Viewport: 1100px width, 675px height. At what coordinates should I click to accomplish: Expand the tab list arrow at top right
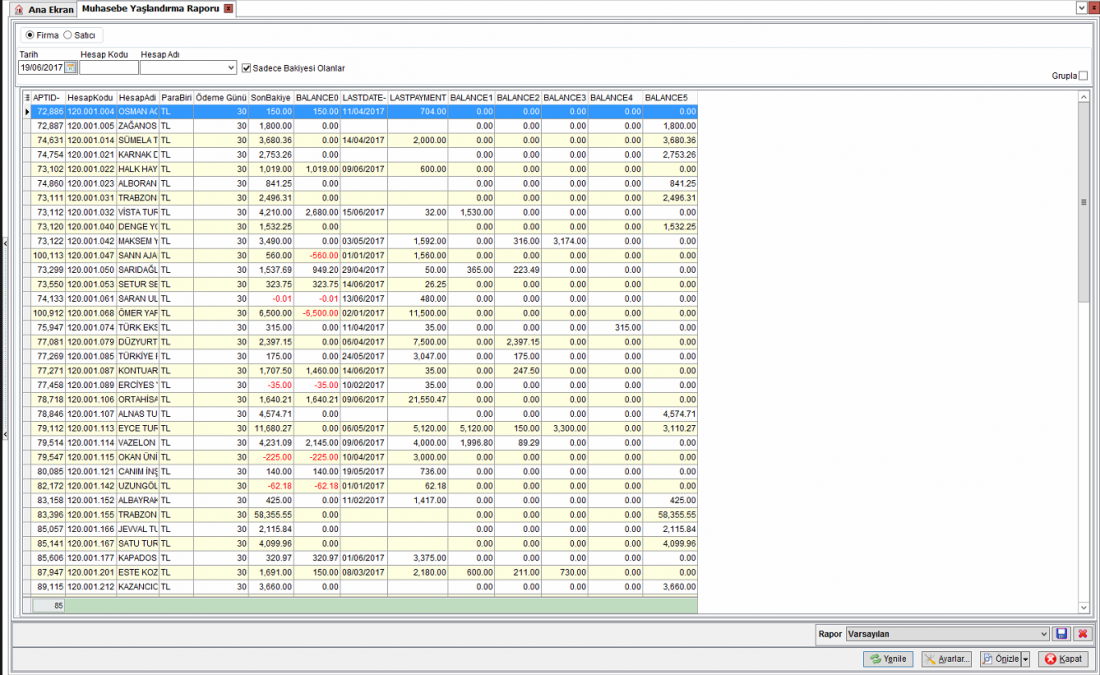(1081, 7)
